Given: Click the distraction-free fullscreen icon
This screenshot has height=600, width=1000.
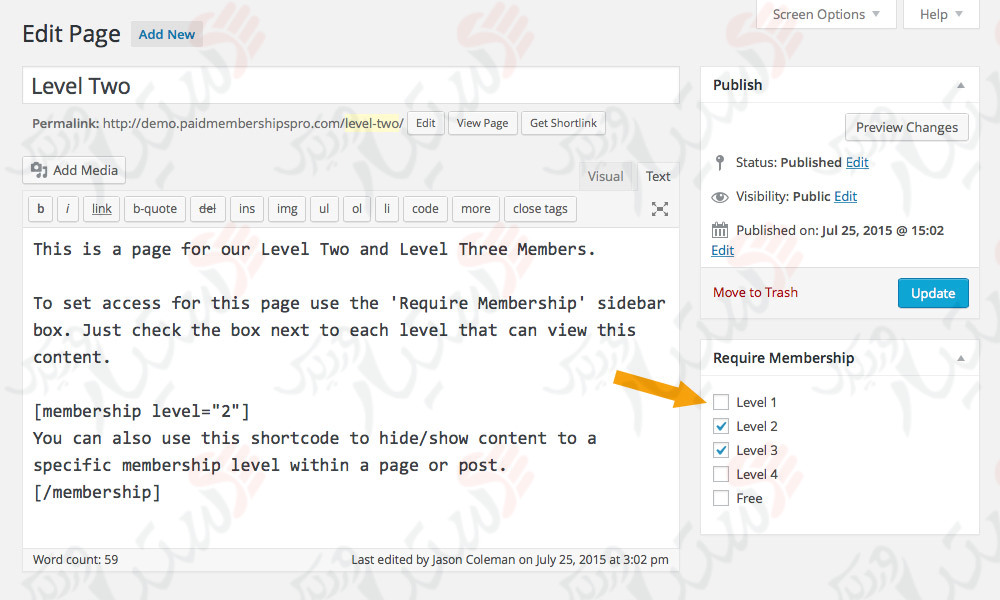Looking at the screenshot, I should [x=659, y=209].
